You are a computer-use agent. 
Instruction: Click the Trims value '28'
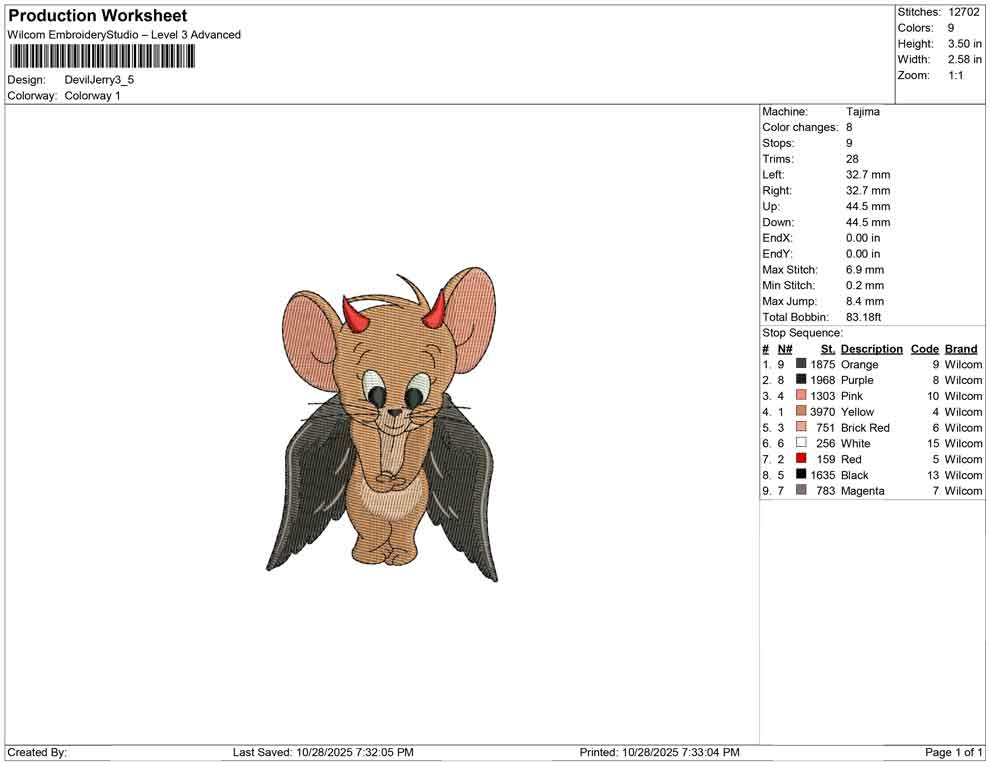click(852, 159)
